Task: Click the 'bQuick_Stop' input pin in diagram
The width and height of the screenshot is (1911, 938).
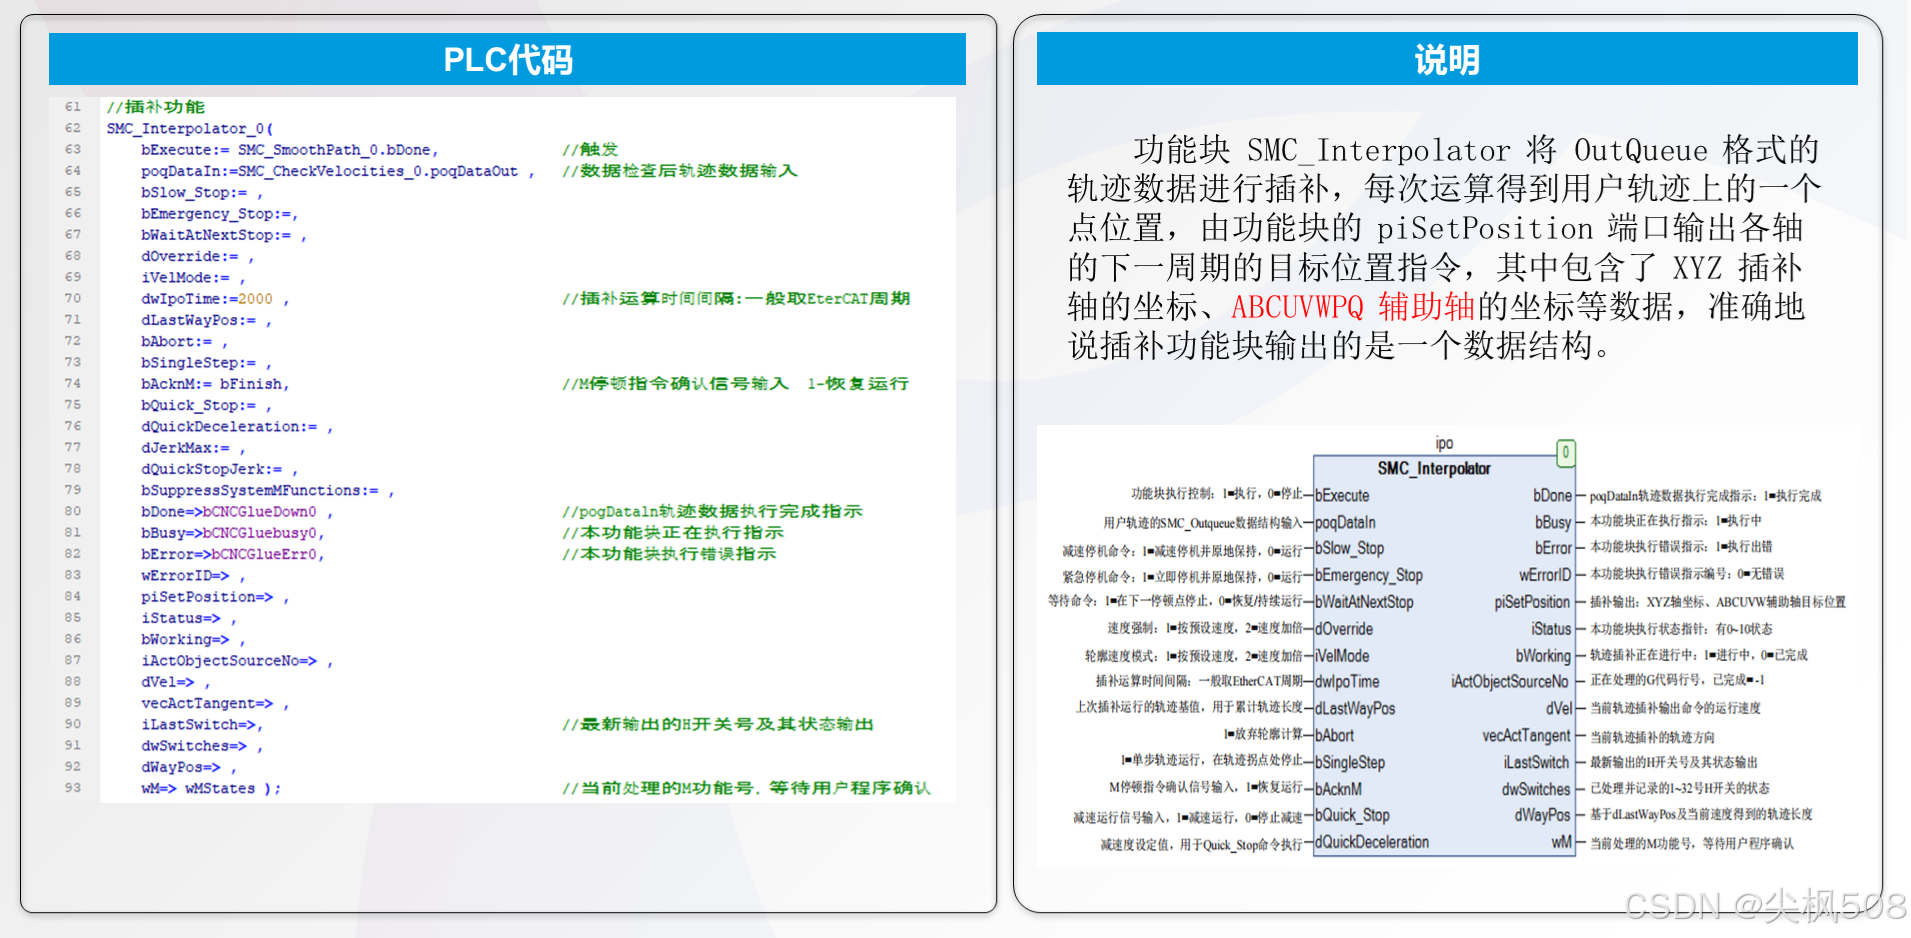Action: [x=1352, y=815]
